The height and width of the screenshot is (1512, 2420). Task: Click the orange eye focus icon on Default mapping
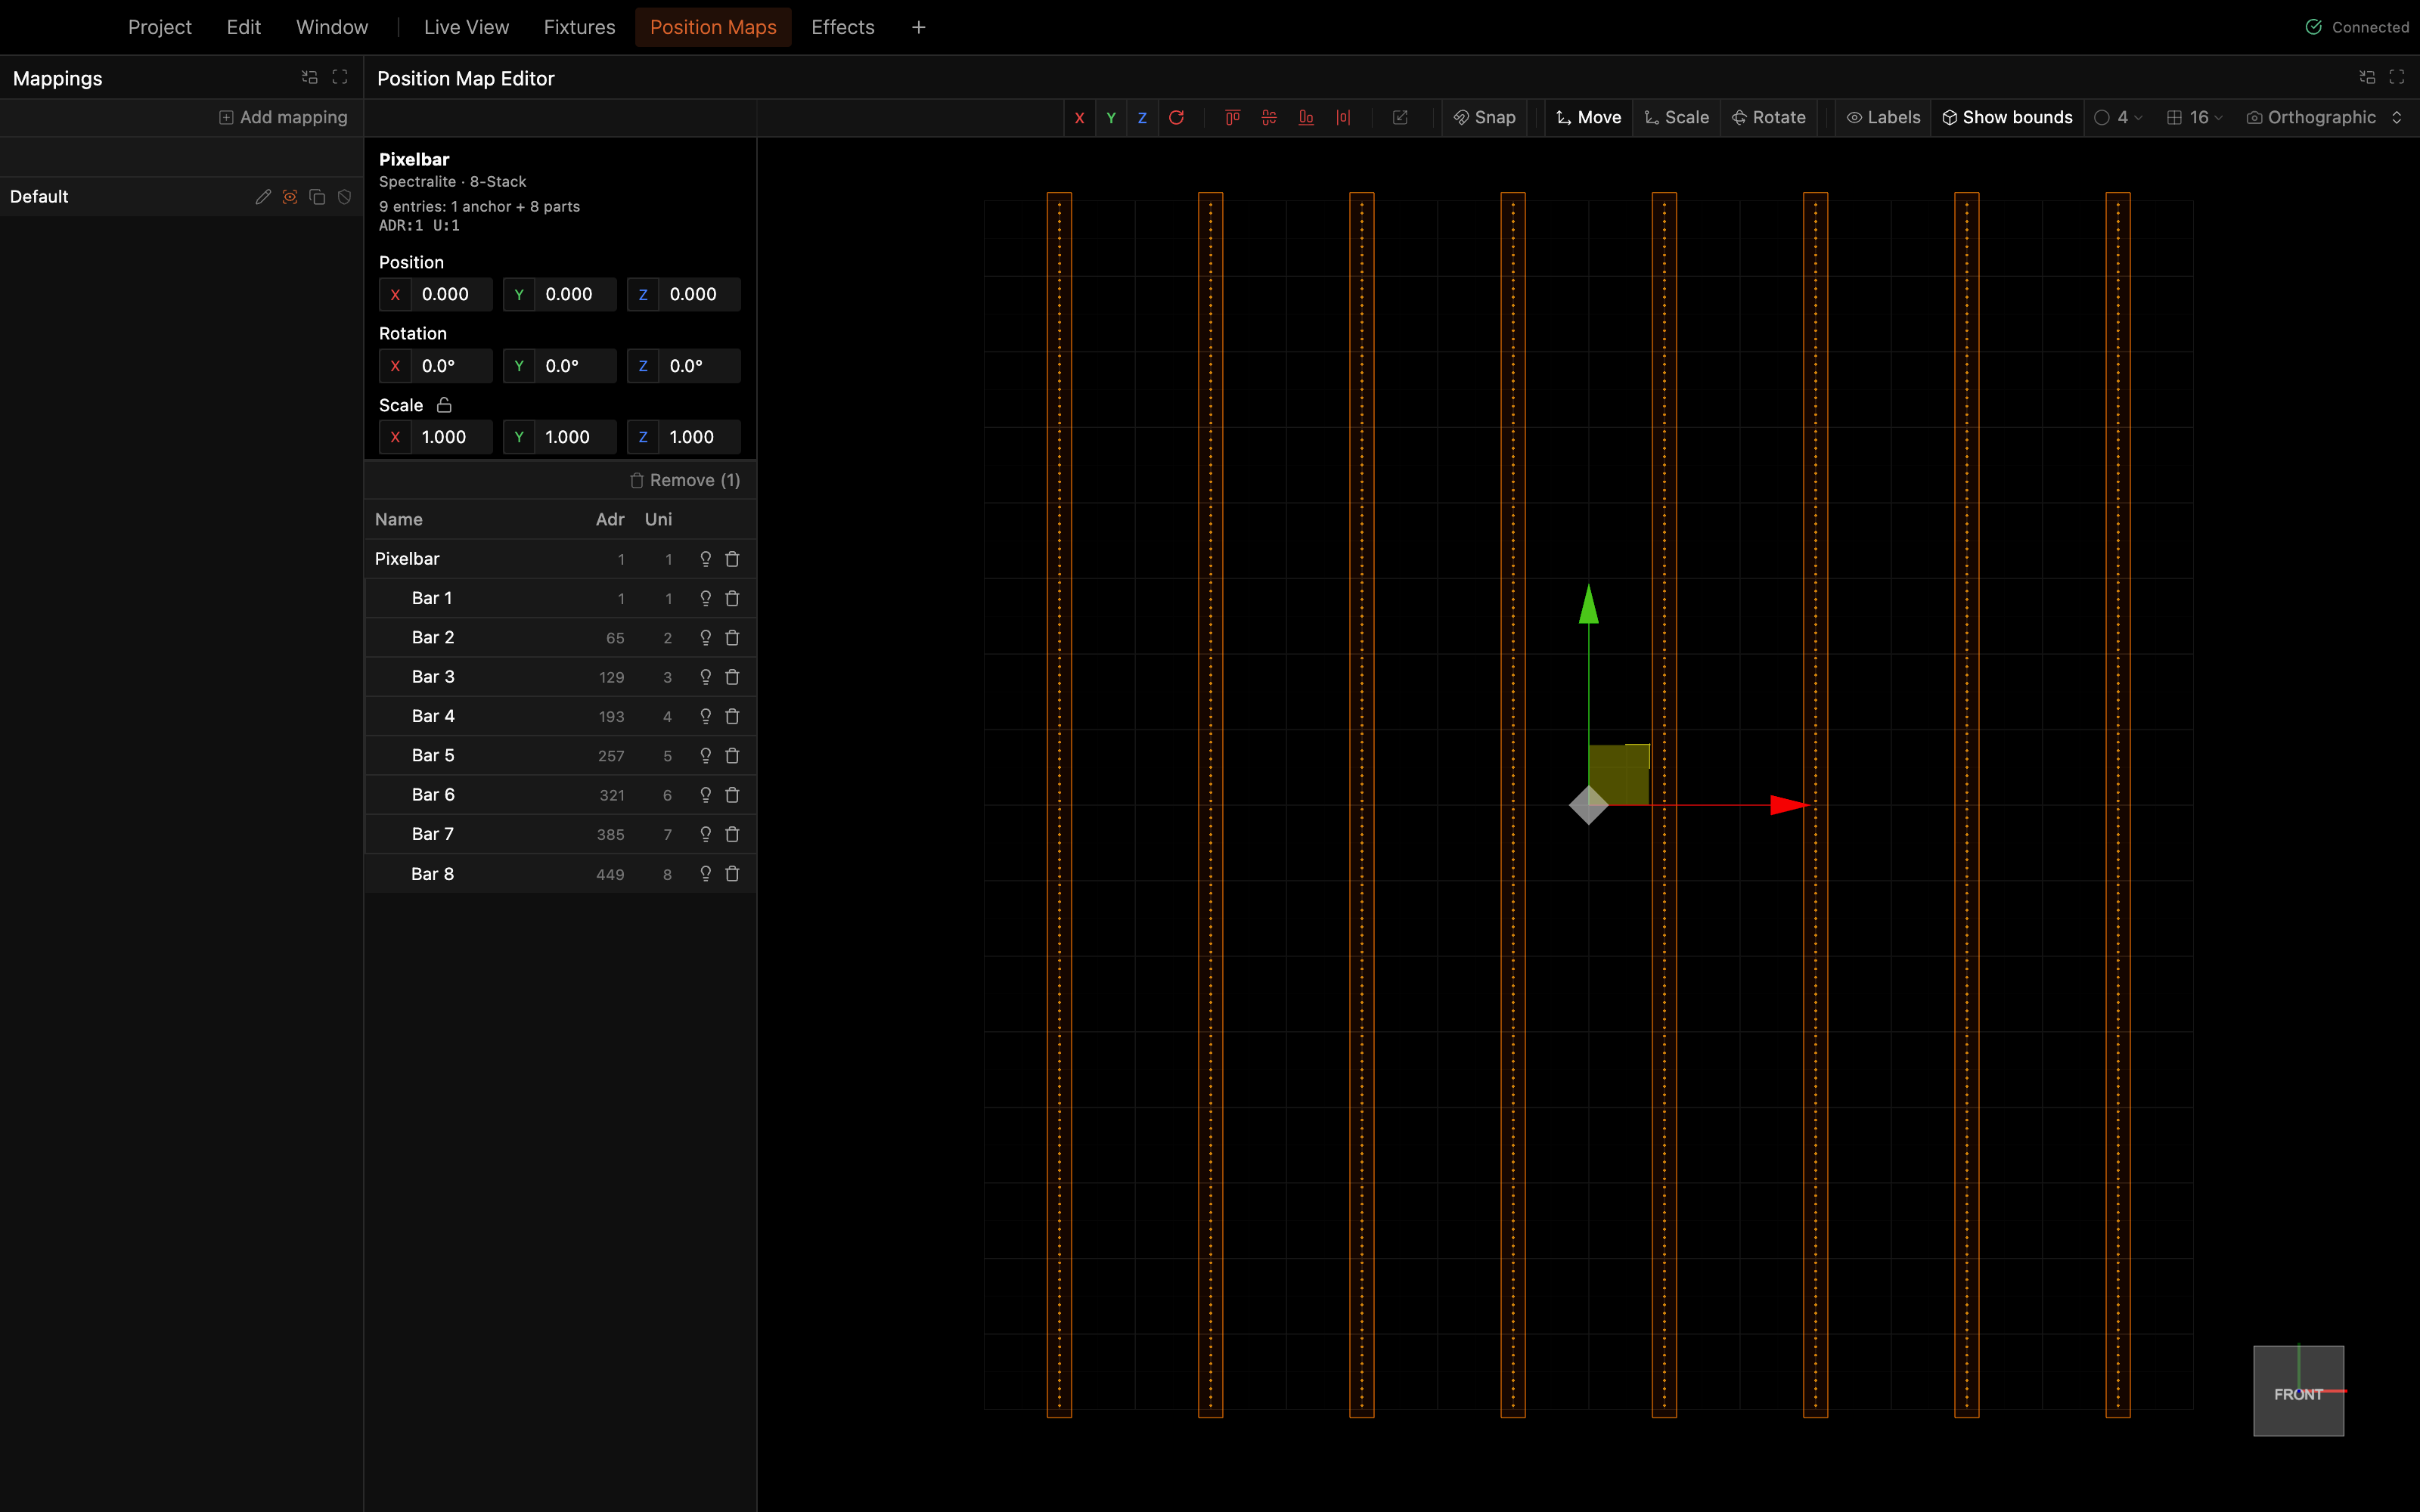(x=290, y=197)
